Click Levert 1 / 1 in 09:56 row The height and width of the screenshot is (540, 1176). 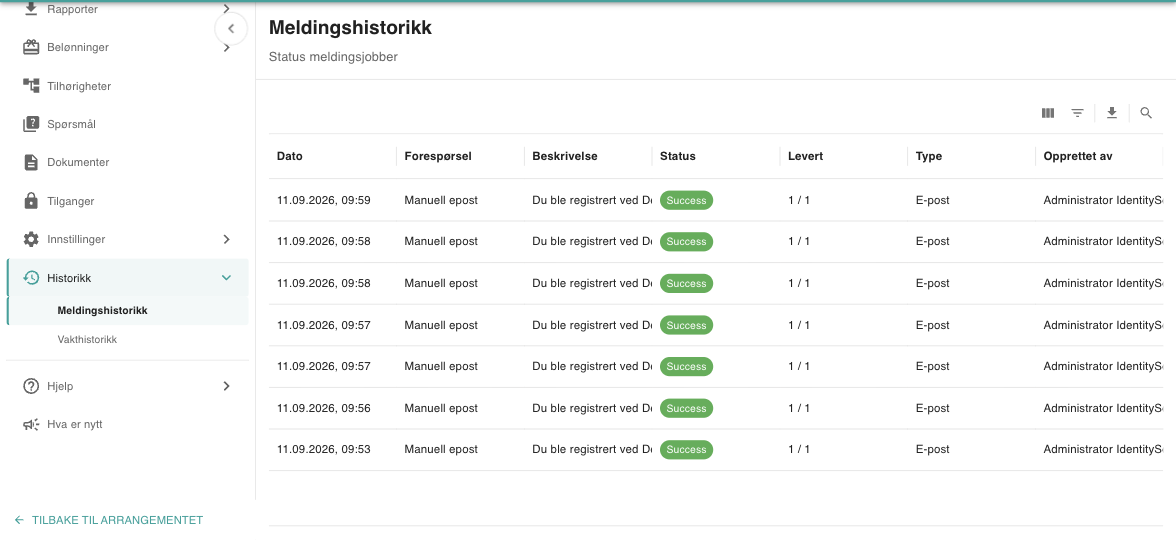799,409
